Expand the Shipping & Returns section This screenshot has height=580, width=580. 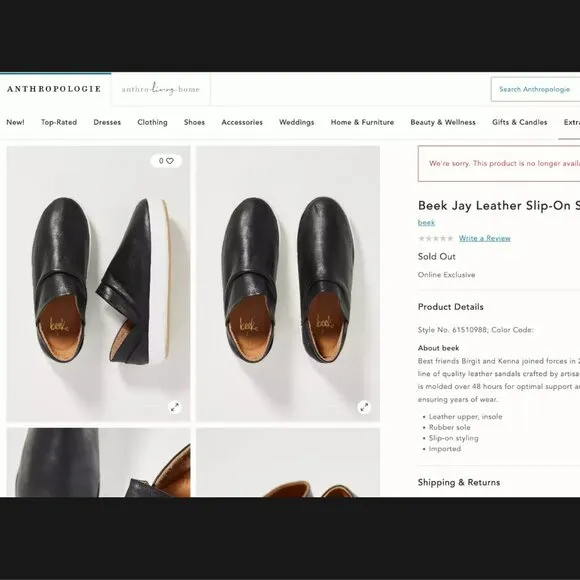click(459, 482)
